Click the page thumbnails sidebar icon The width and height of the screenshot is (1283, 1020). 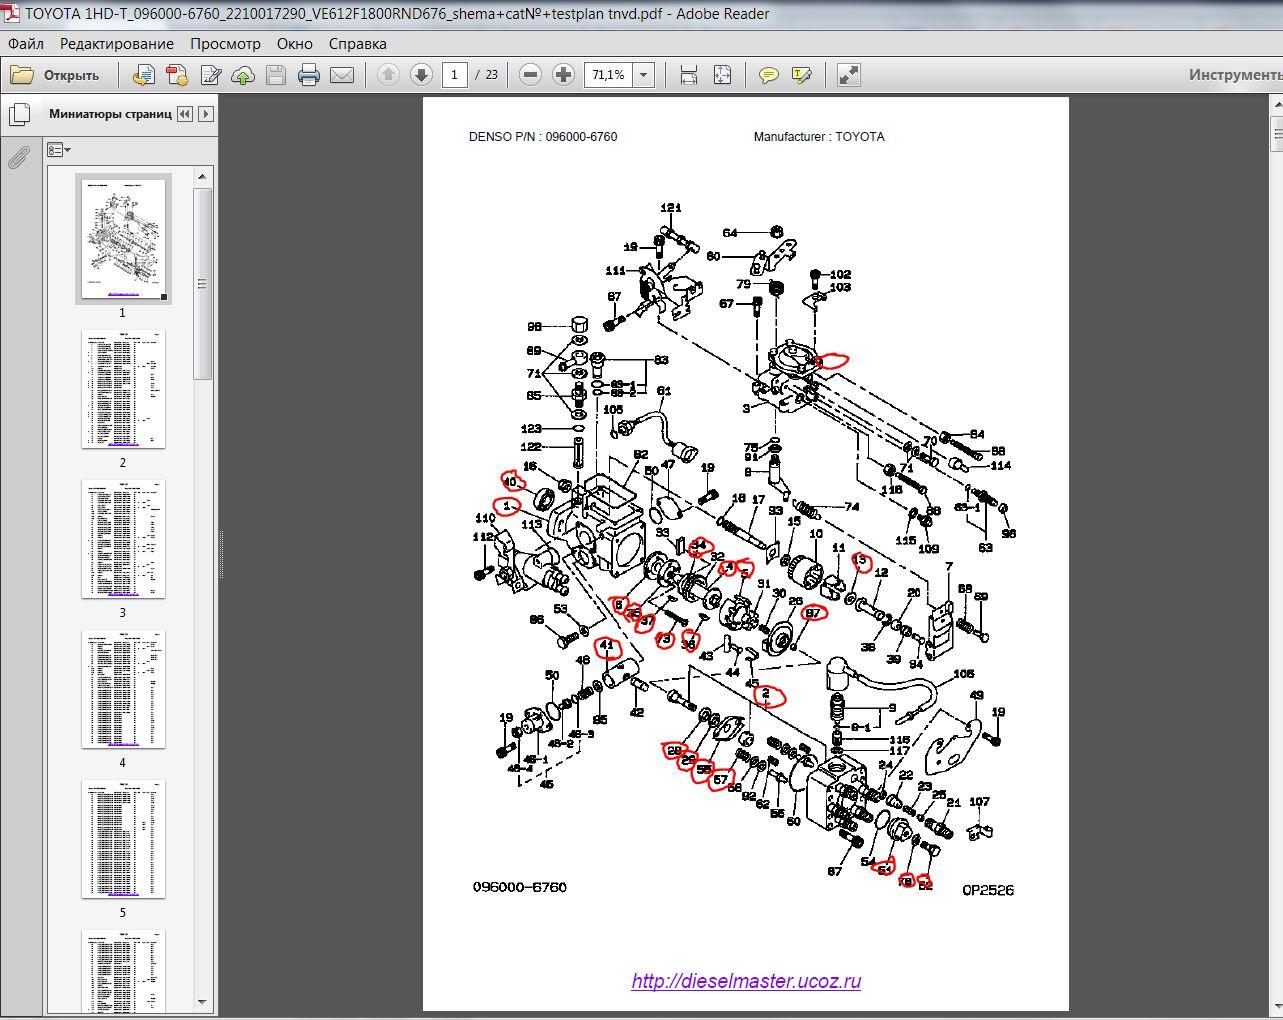19,114
